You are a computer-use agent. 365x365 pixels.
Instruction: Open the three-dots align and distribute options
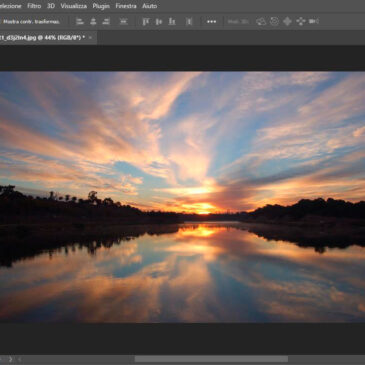point(211,22)
